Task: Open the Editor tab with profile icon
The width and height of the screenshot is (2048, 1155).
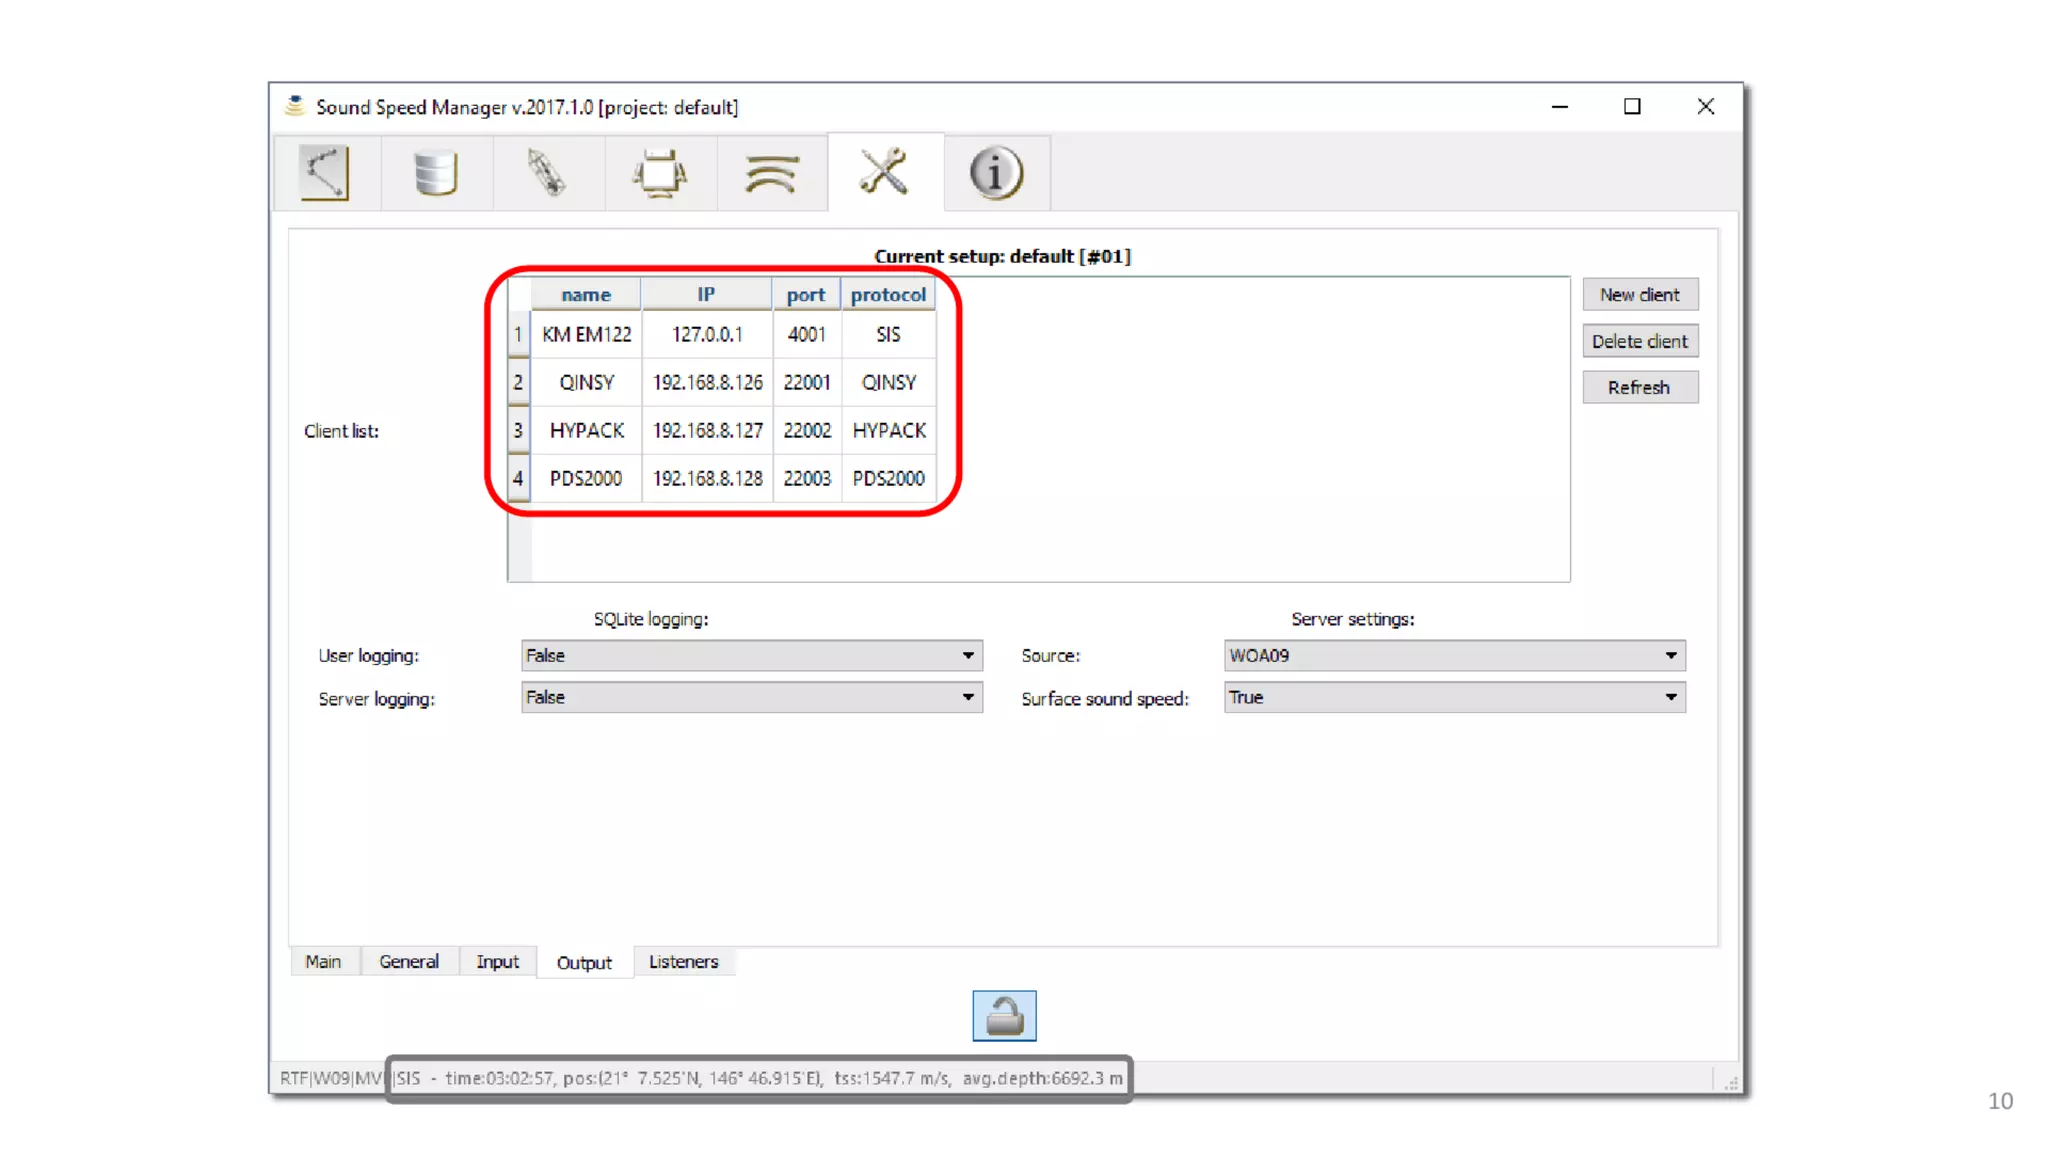Action: (325, 173)
